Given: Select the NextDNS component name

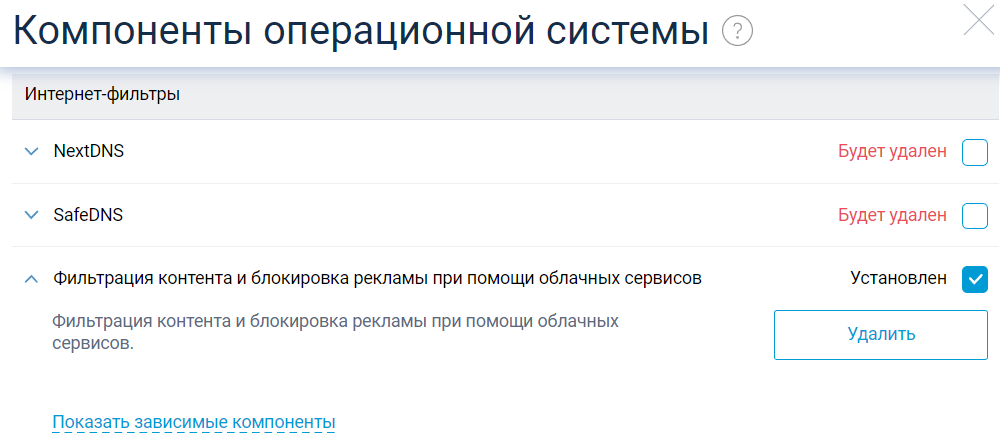Looking at the screenshot, I should (x=89, y=152).
